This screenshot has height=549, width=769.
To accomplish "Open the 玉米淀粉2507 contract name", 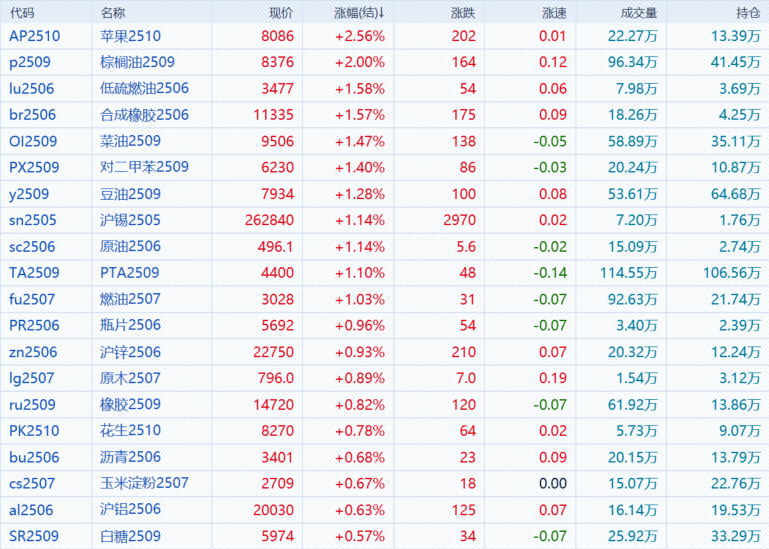I will 145,483.
